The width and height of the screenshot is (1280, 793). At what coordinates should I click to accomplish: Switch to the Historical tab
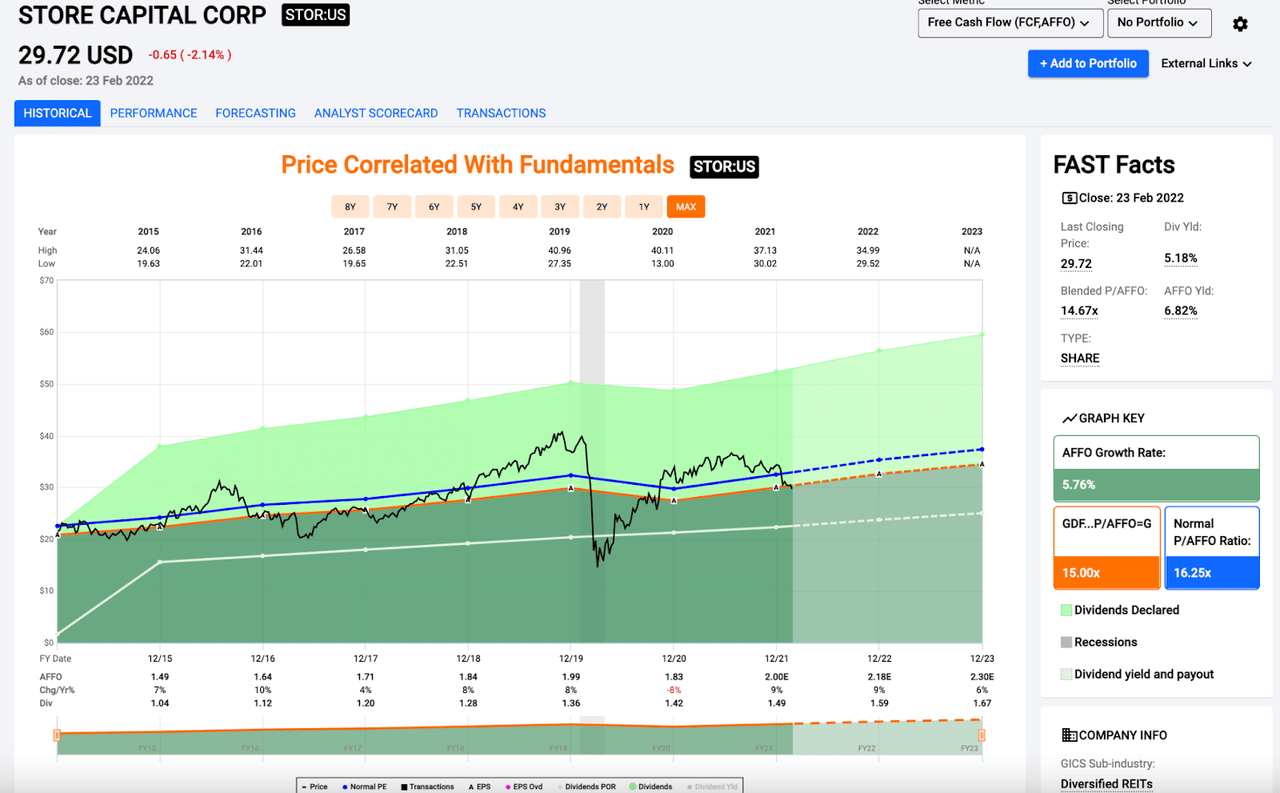(x=57, y=113)
